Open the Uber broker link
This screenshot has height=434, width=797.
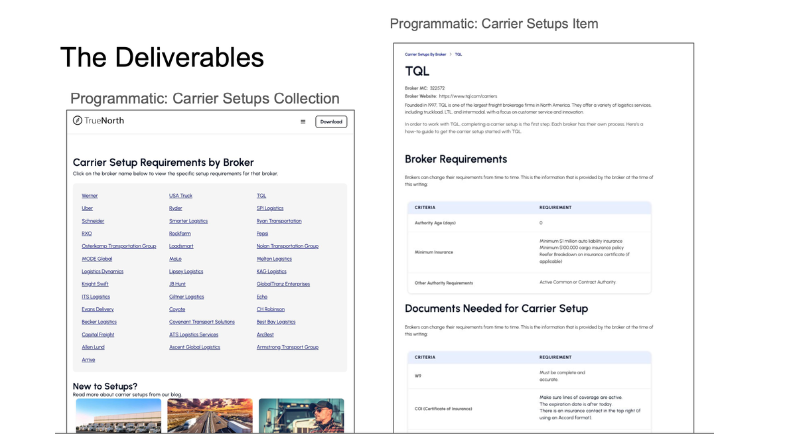[x=87, y=208]
